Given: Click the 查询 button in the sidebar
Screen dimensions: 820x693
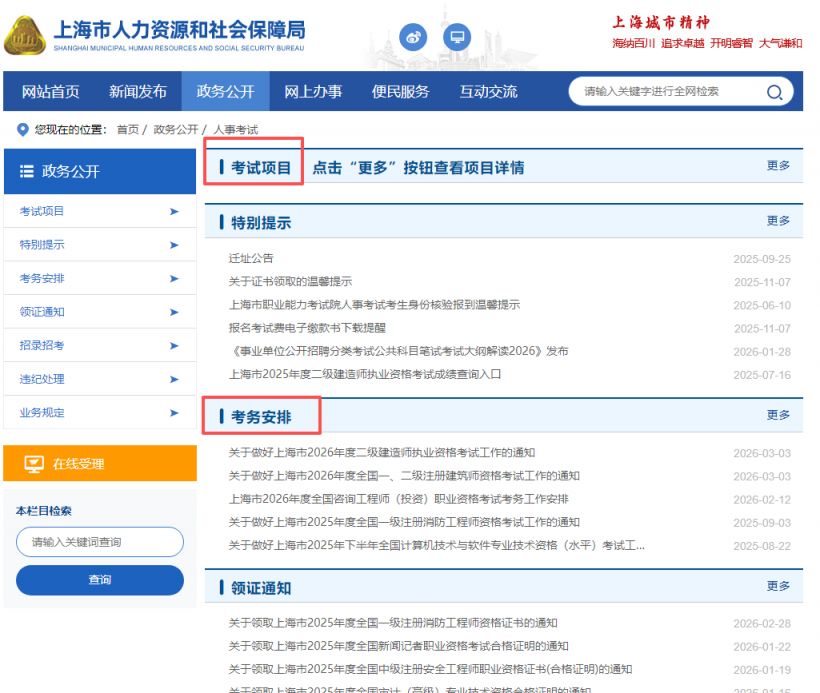Looking at the screenshot, I should [x=100, y=580].
